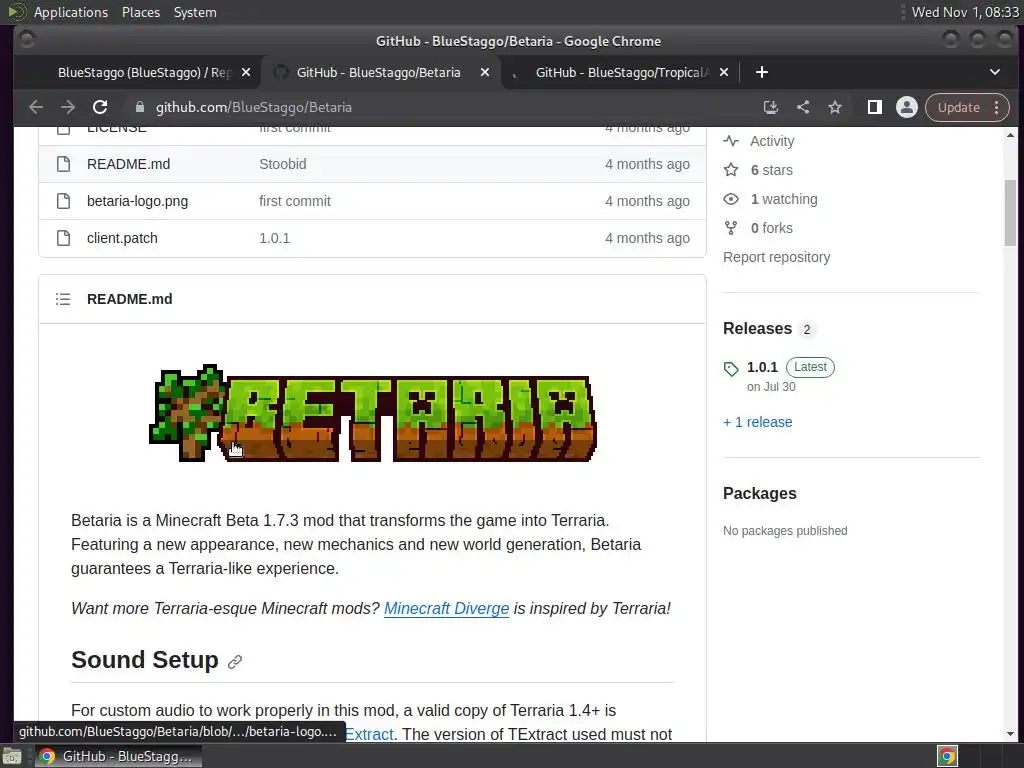Close the BlueStaggo repositories tab
This screenshot has width=1024, height=768.
246,72
